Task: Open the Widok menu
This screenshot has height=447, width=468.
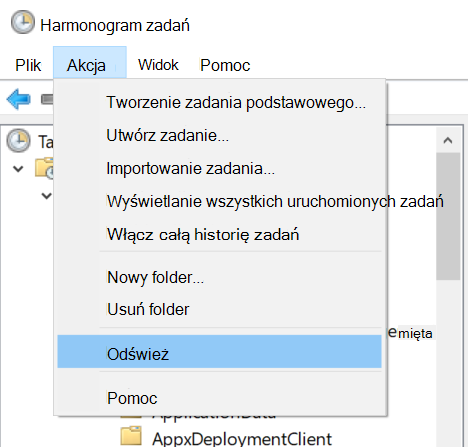Action: point(158,65)
